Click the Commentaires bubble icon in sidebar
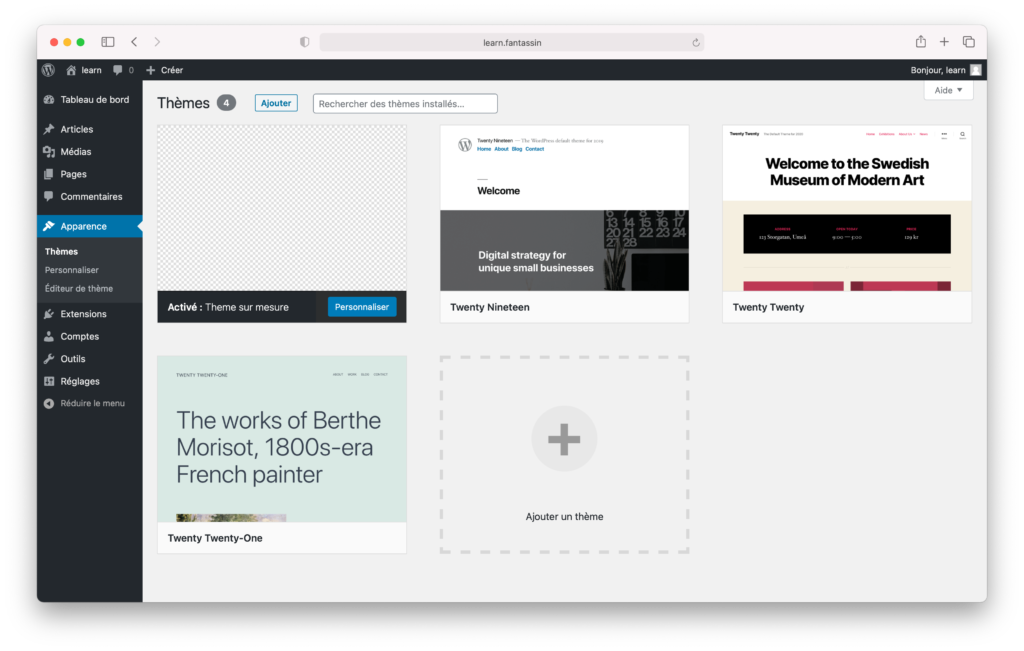 49,197
